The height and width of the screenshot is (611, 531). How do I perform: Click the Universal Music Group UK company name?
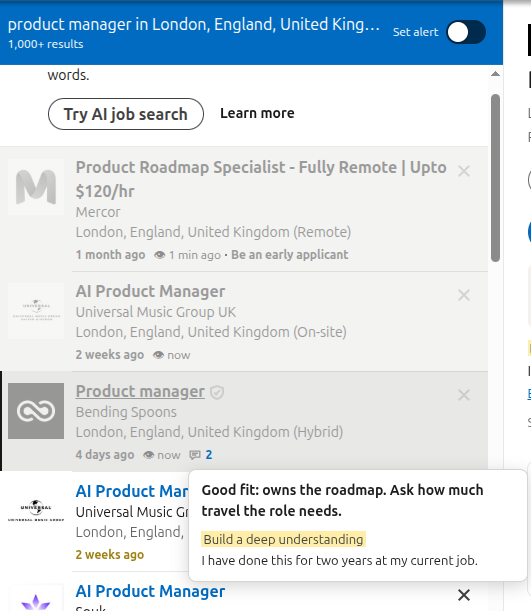pyautogui.click(x=156, y=312)
